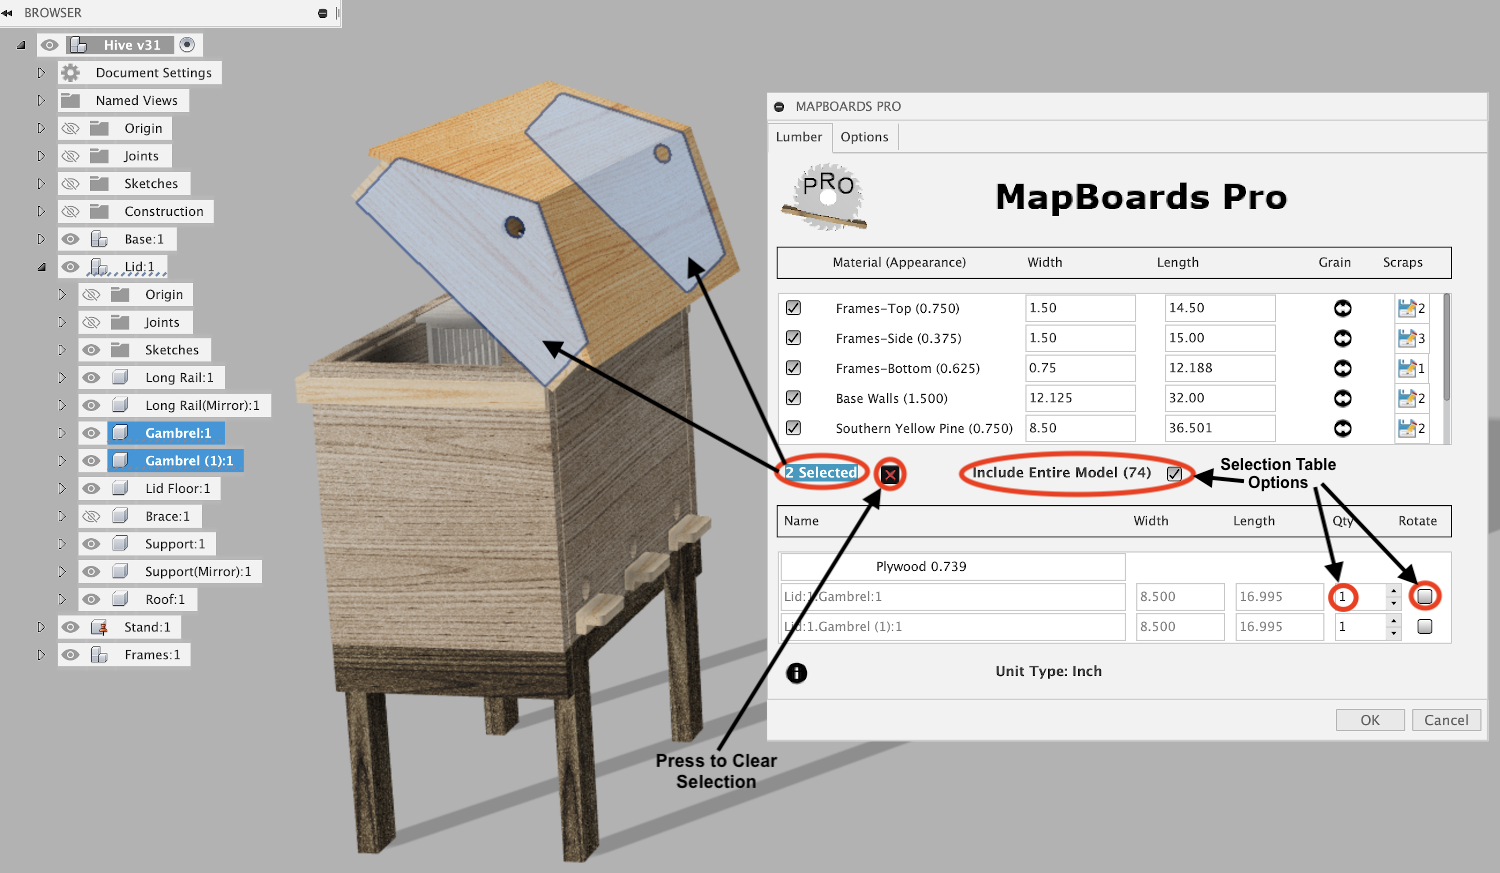The image size is (1500, 873).
Task: Edit Width field for Frames-Top
Action: tap(1080, 308)
